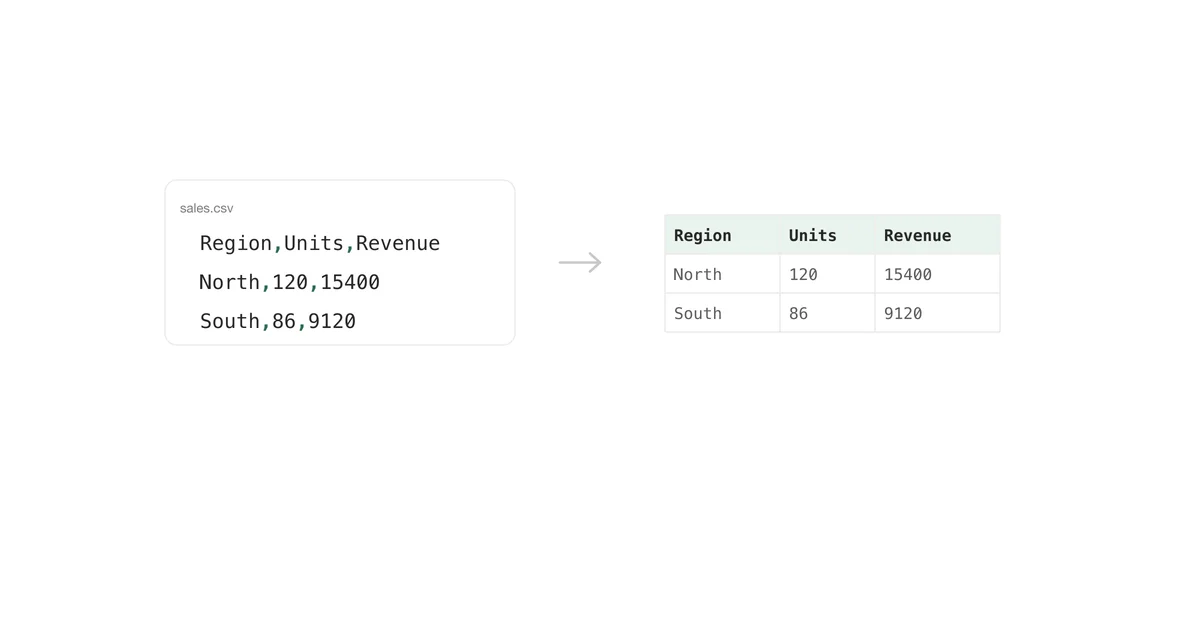The image size is (1200, 630).
Task: Select the CSV line "Region,Units,Revenue"
Action: point(320,243)
